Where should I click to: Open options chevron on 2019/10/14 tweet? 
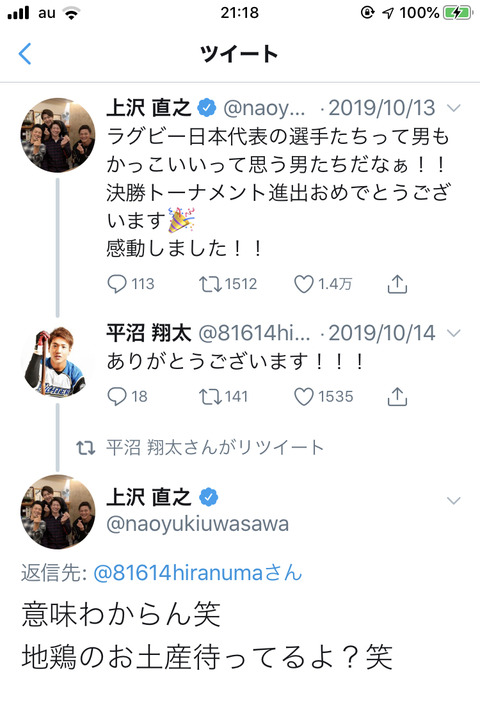click(x=454, y=333)
